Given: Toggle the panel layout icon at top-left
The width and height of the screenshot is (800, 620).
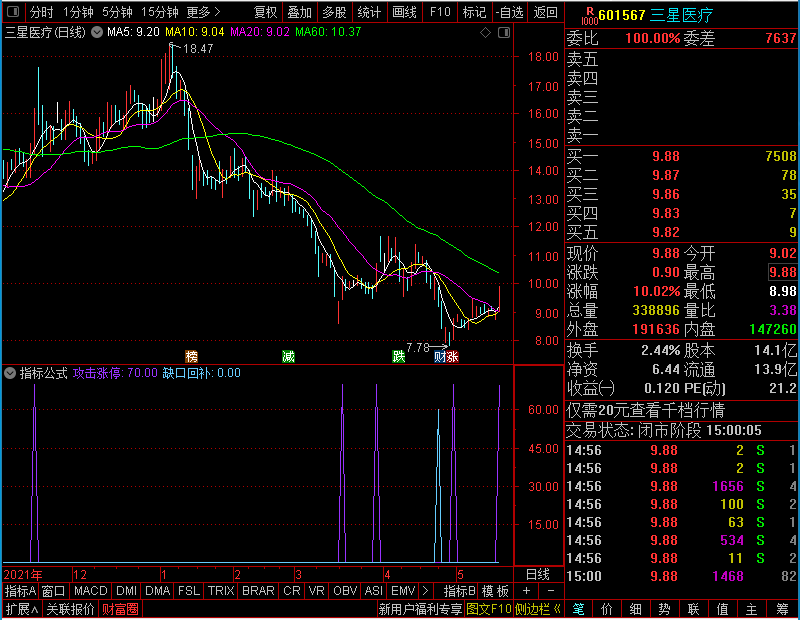Looking at the screenshot, I should pos(13,11).
